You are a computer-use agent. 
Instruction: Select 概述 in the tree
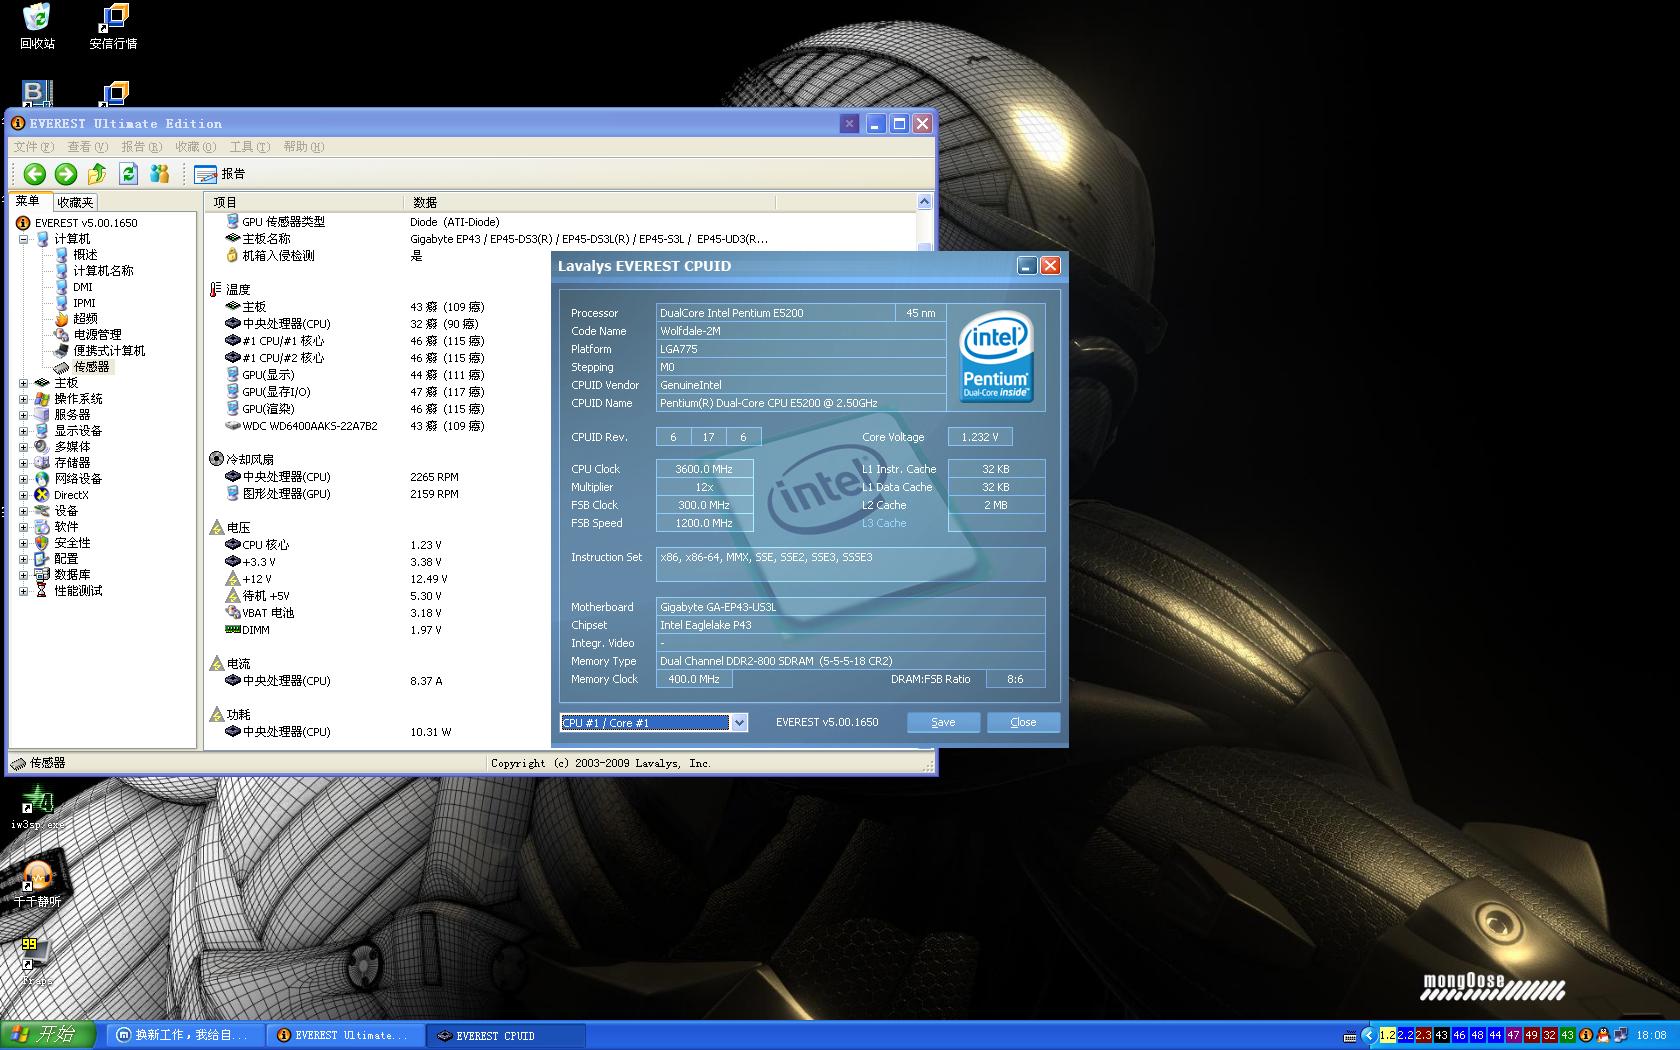coord(85,255)
